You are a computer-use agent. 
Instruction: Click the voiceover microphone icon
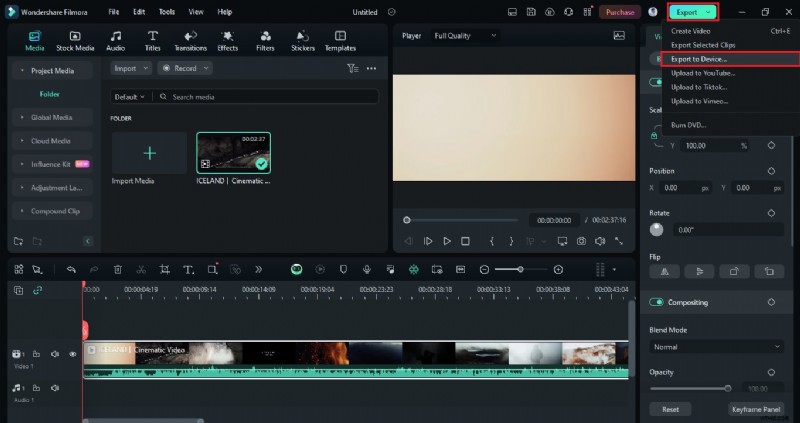click(x=367, y=269)
